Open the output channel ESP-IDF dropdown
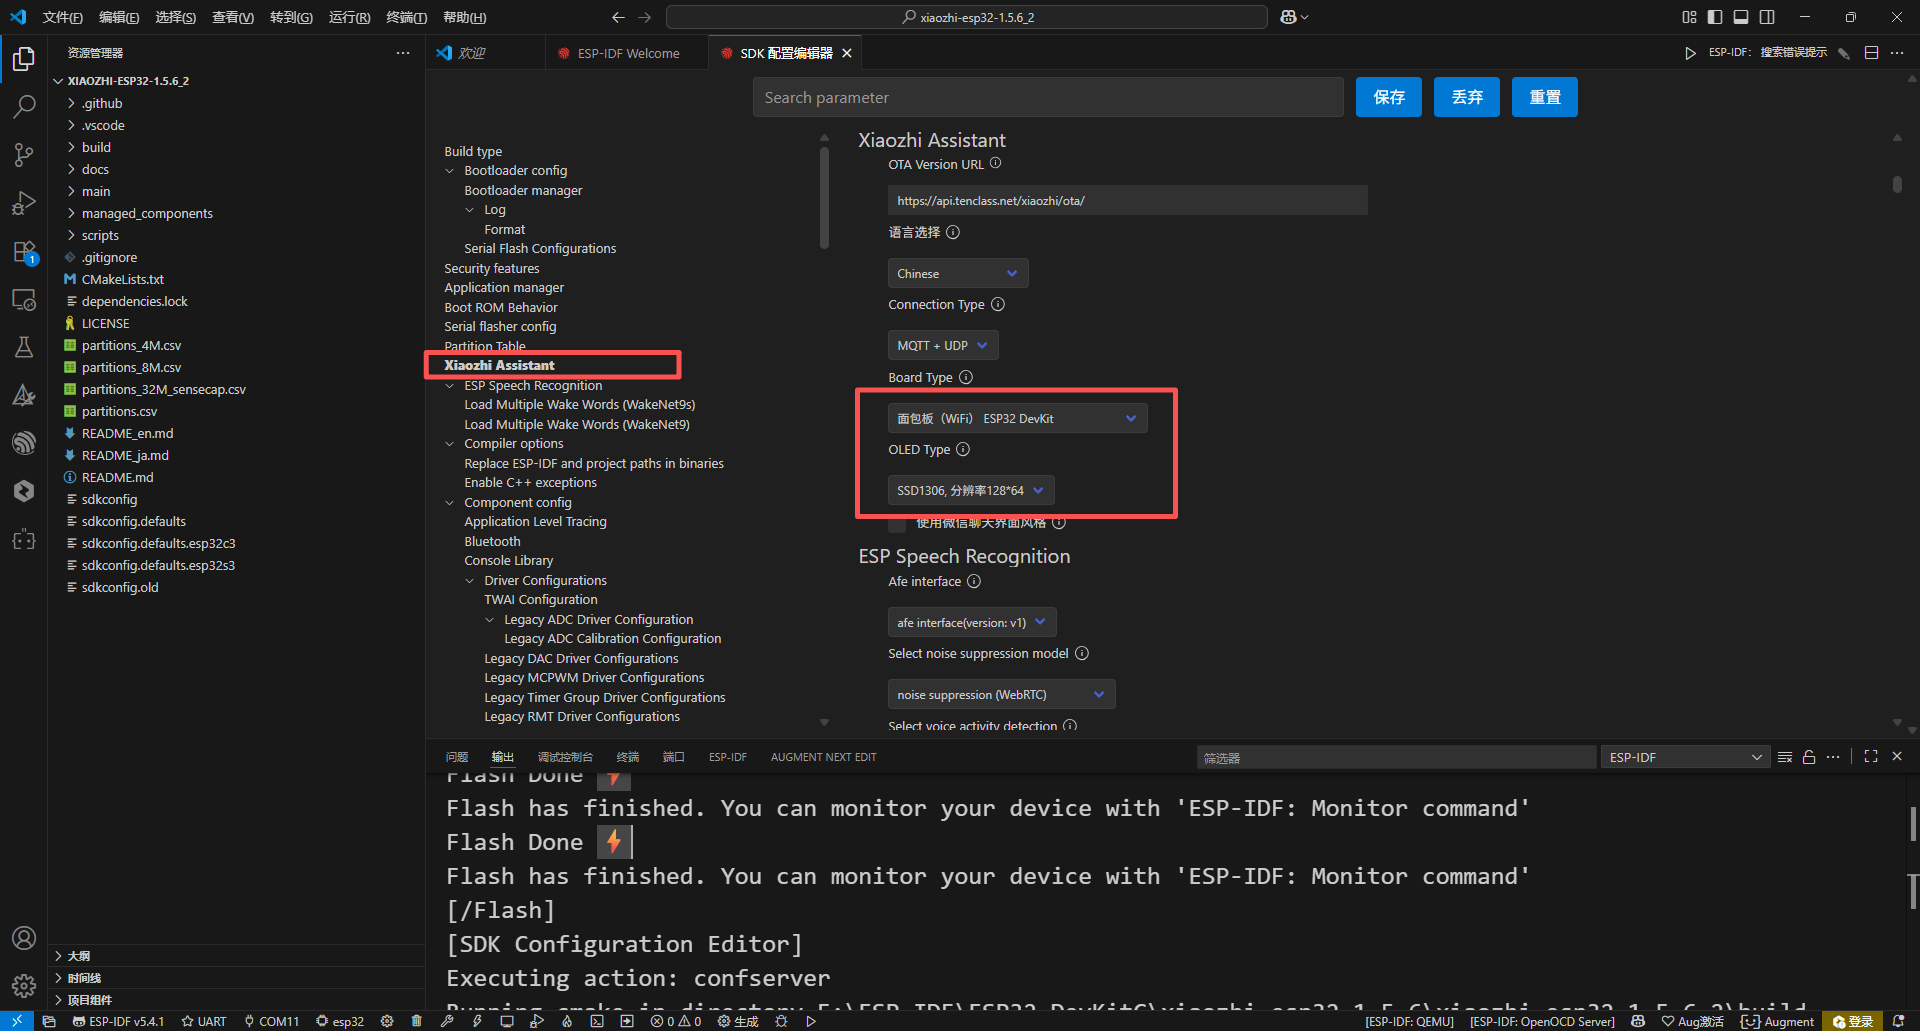The height and width of the screenshot is (1031, 1920). 1685,757
